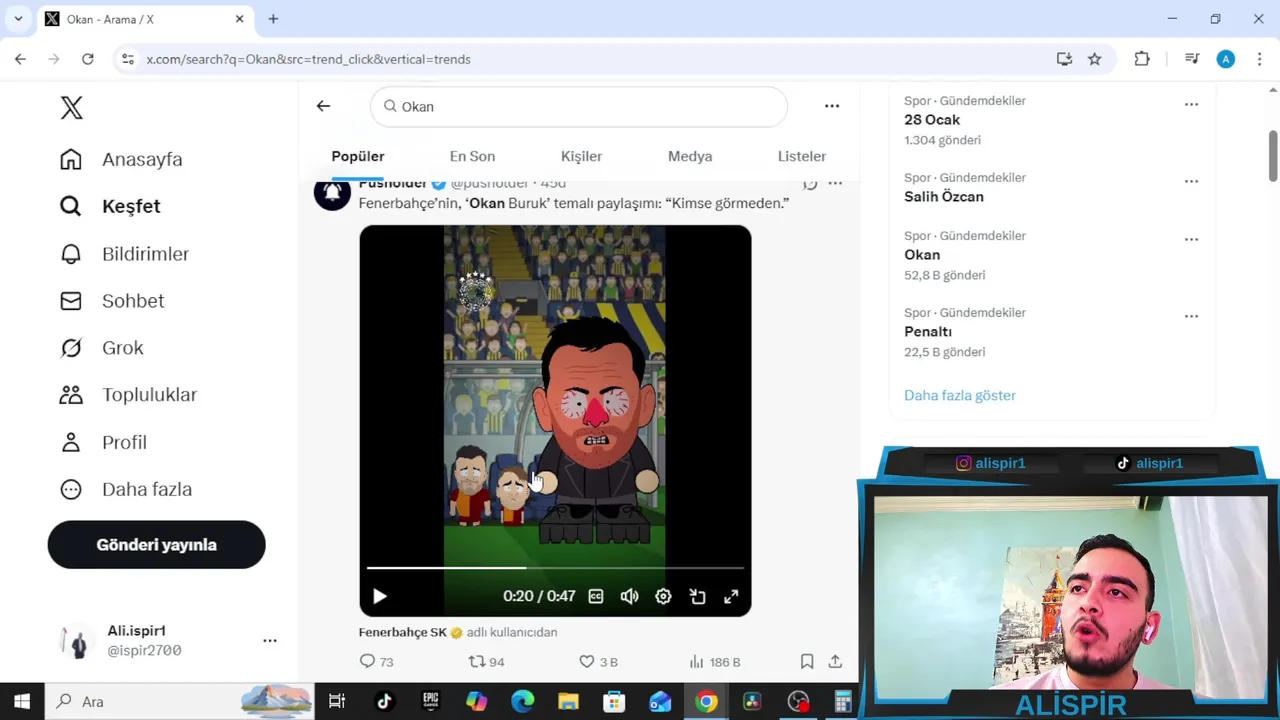Viewport: 1280px width, 720px height.
Task: Switch to the Medya tab
Action: pos(690,156)
